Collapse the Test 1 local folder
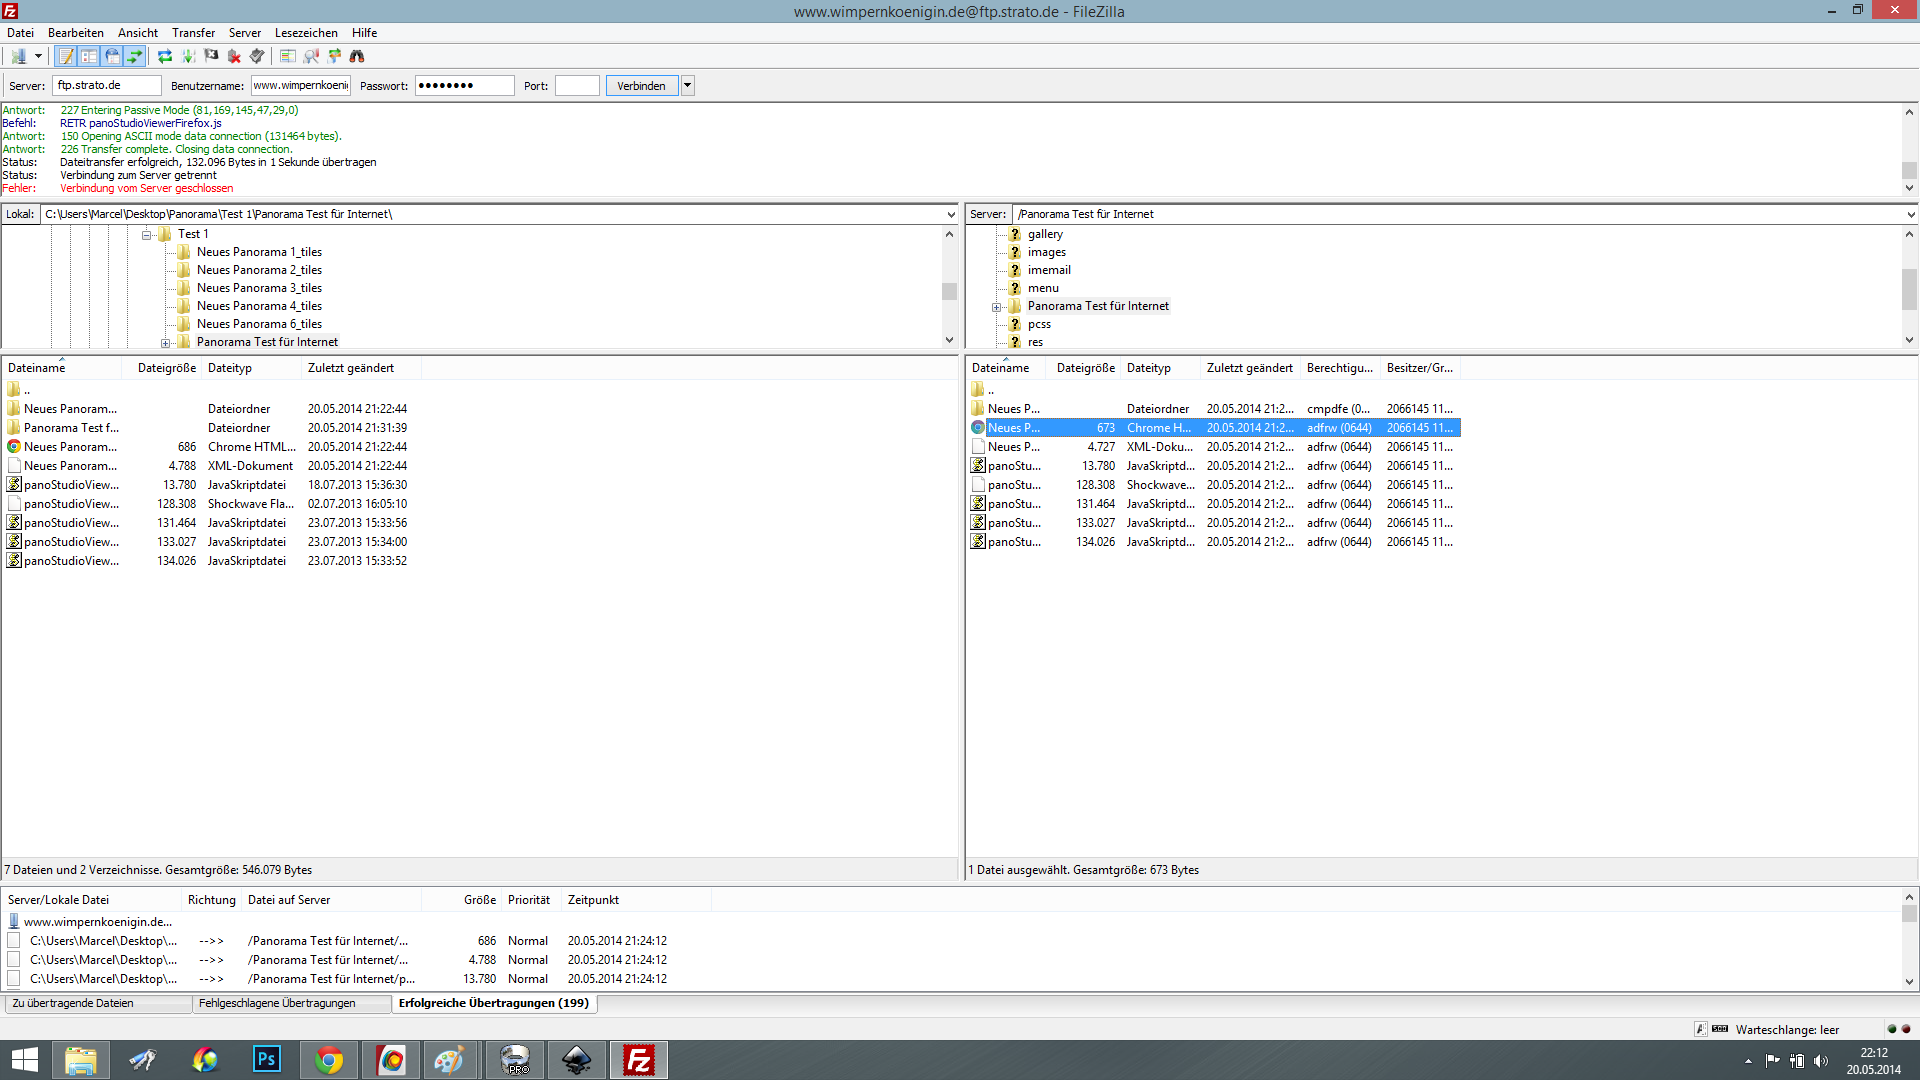This screenshot has width=1920, height=1080. [146, 235]
